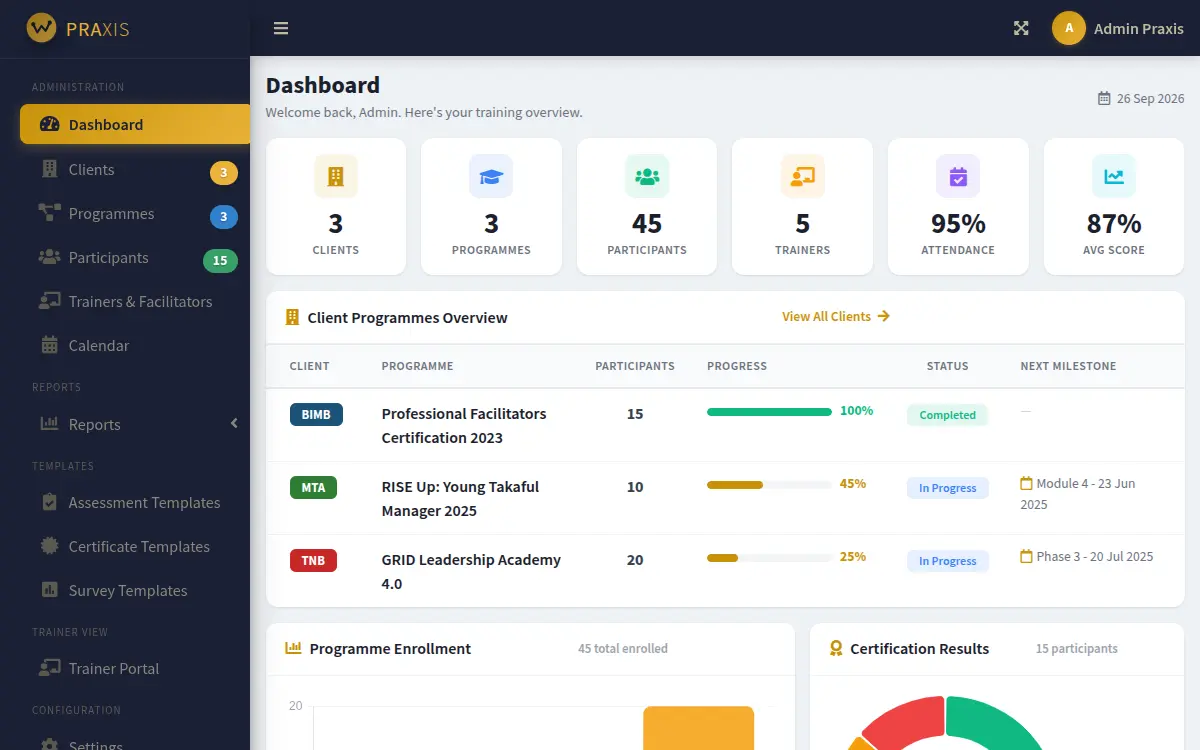This screenshot has width=1200, height=750.
Task: Click In Progress status for RISE Up
Action: [948, 488]
